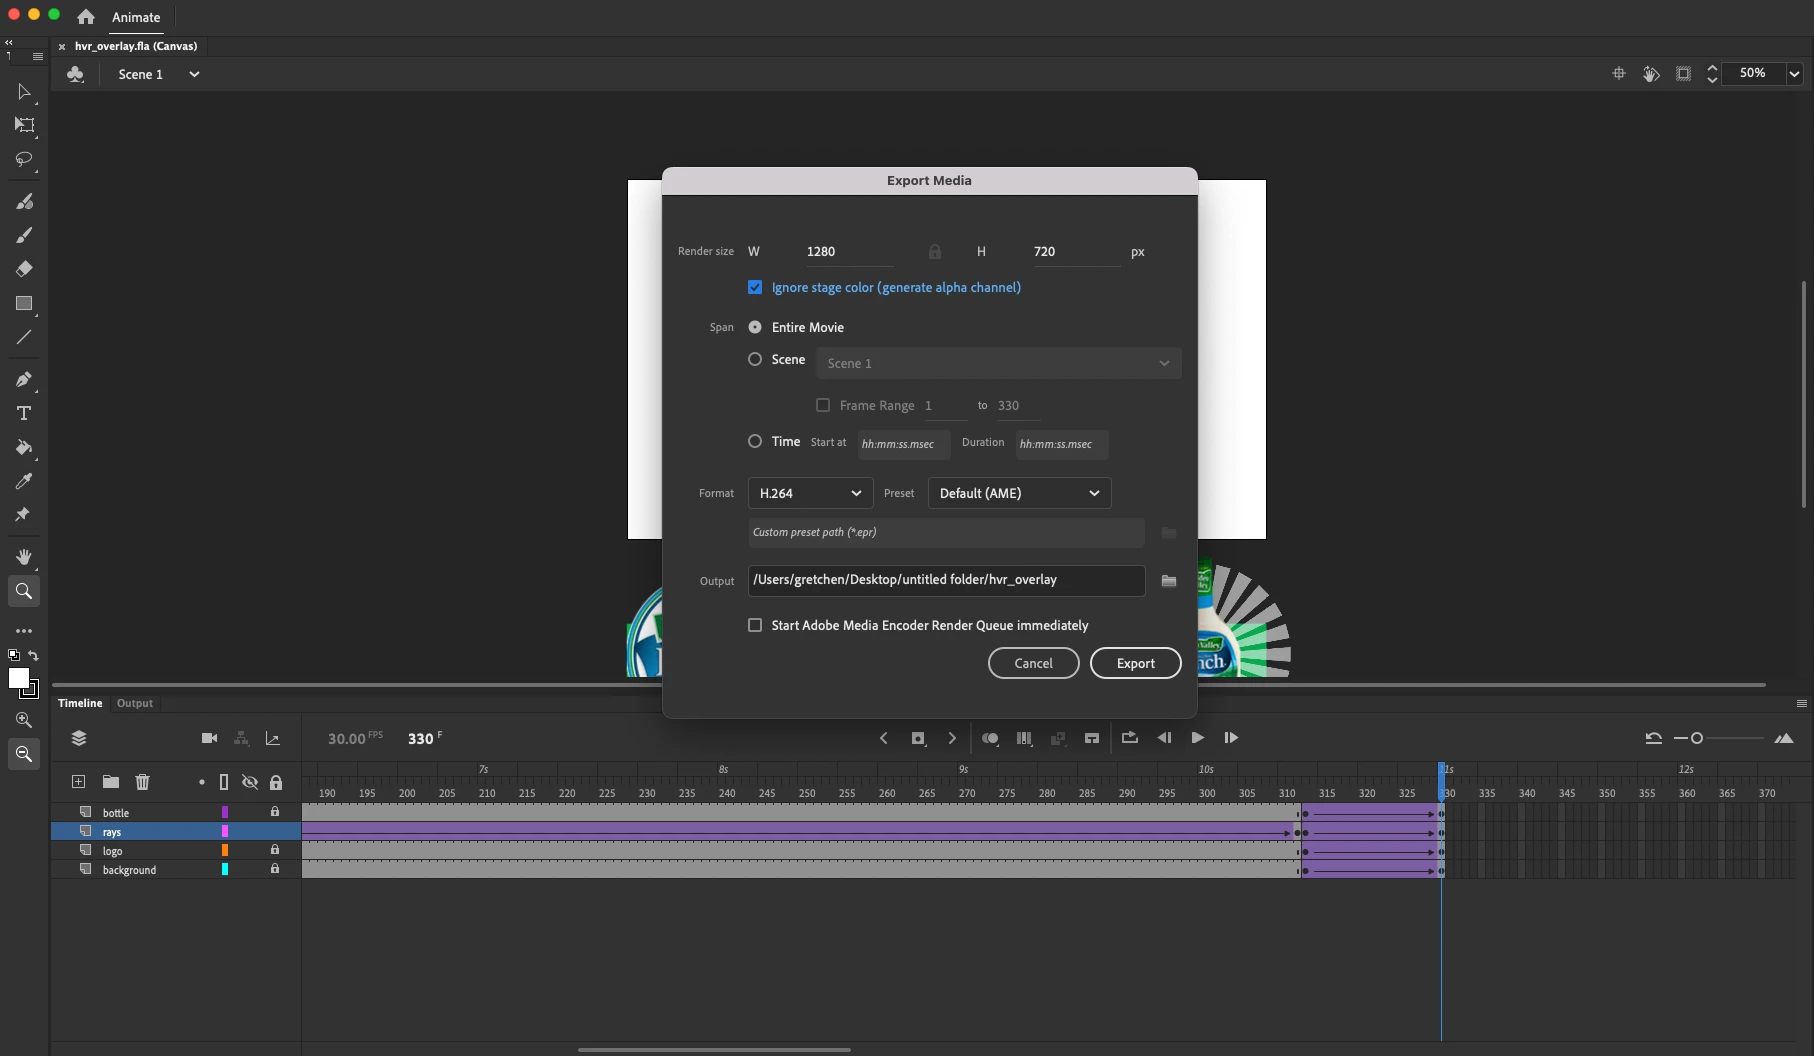Delete the selected timeline layer
The width and height of the screenshot is (1814, 1056).
point(143,782)
